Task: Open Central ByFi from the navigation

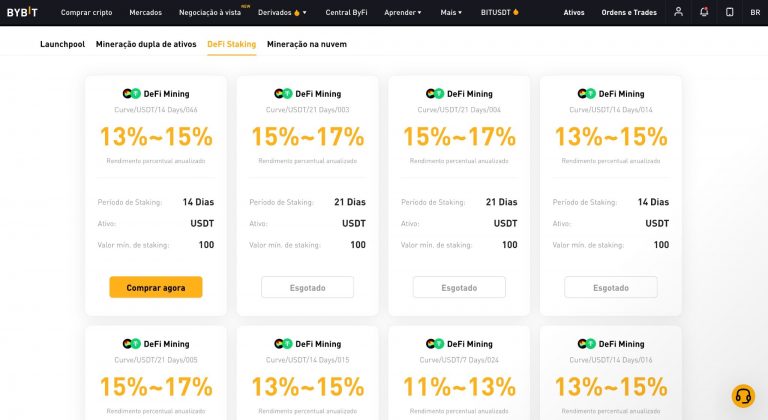Action: point(346,13)
